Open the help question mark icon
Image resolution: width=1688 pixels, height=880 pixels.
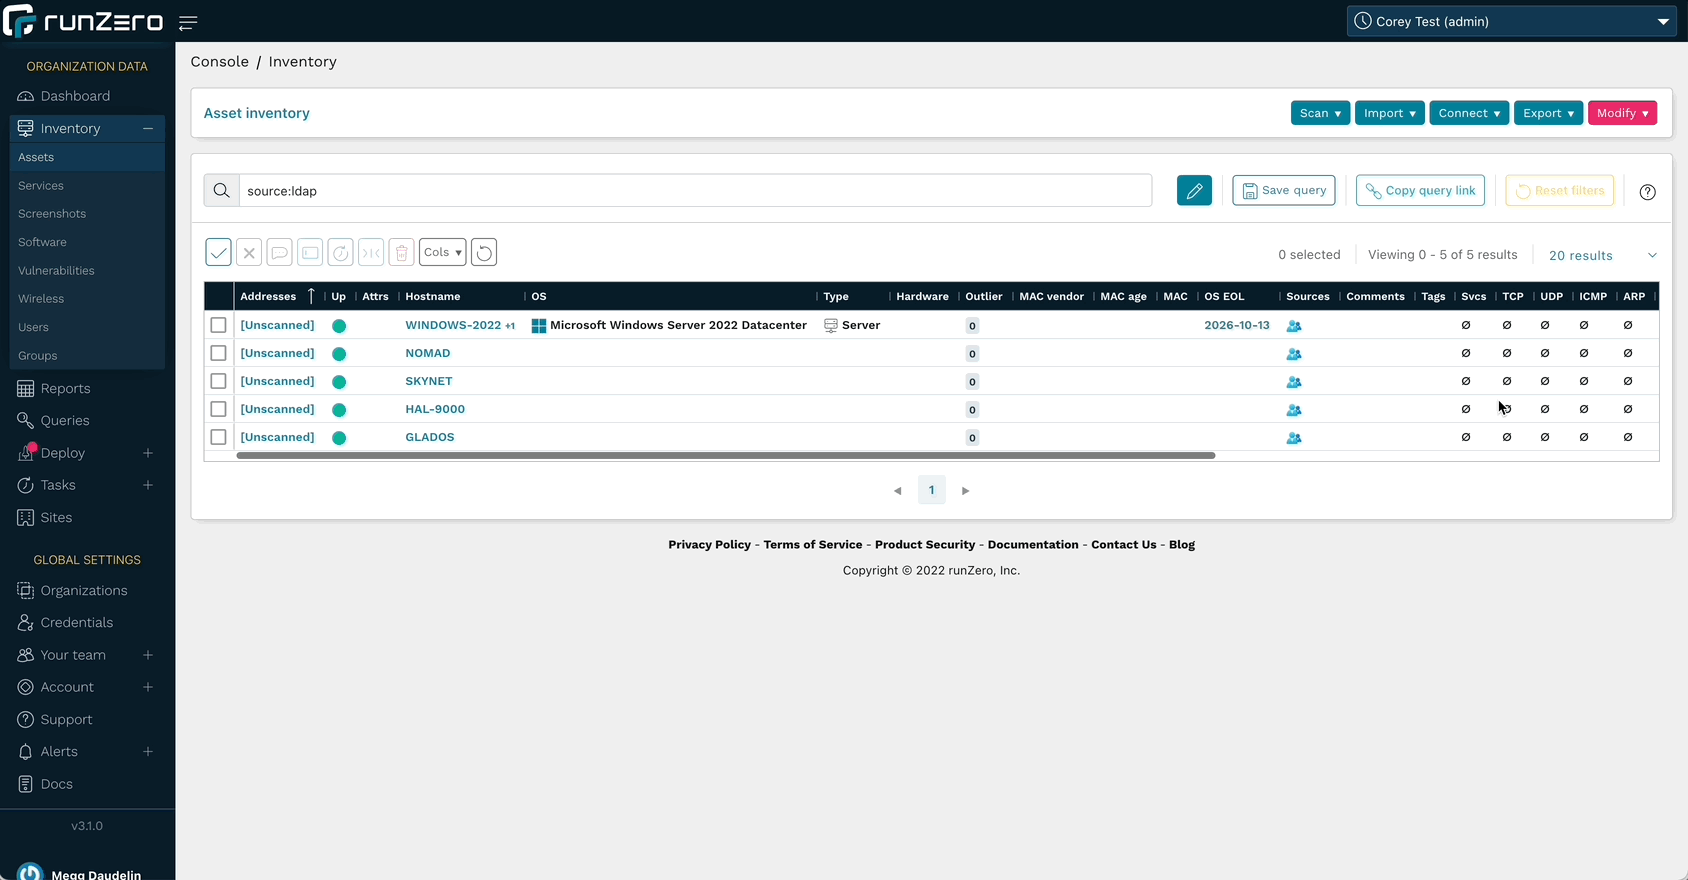[1647, 192]
